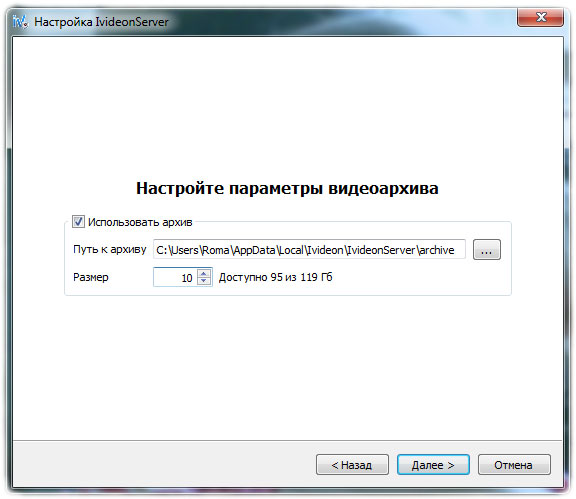Increase the archive size with the up arrow
The width and height of the screenshot is (576, 499).
[x=204, y=273]
